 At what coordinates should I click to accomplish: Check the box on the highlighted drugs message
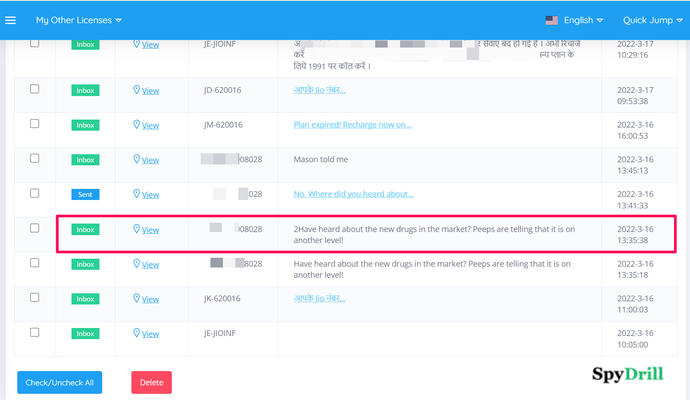coord(34,228)
